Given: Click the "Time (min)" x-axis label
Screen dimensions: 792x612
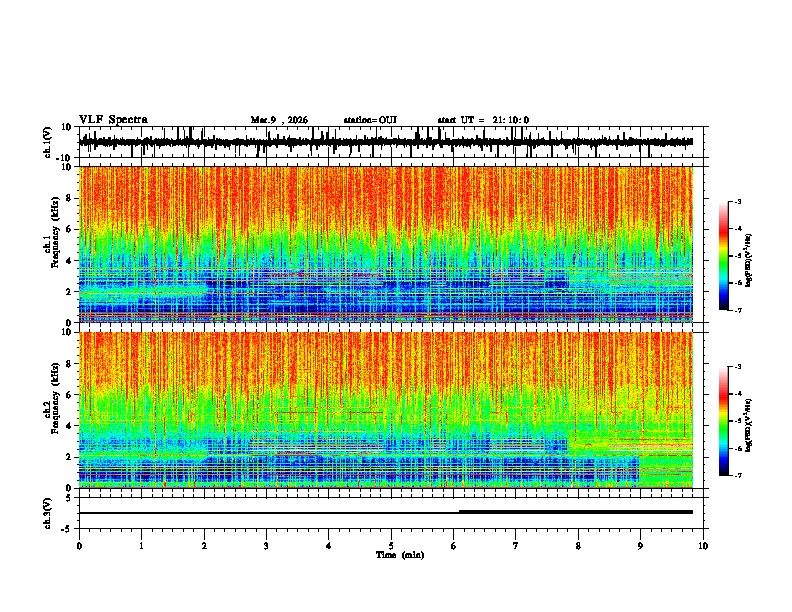Looking at the screenshot, I should click(400, 555).
